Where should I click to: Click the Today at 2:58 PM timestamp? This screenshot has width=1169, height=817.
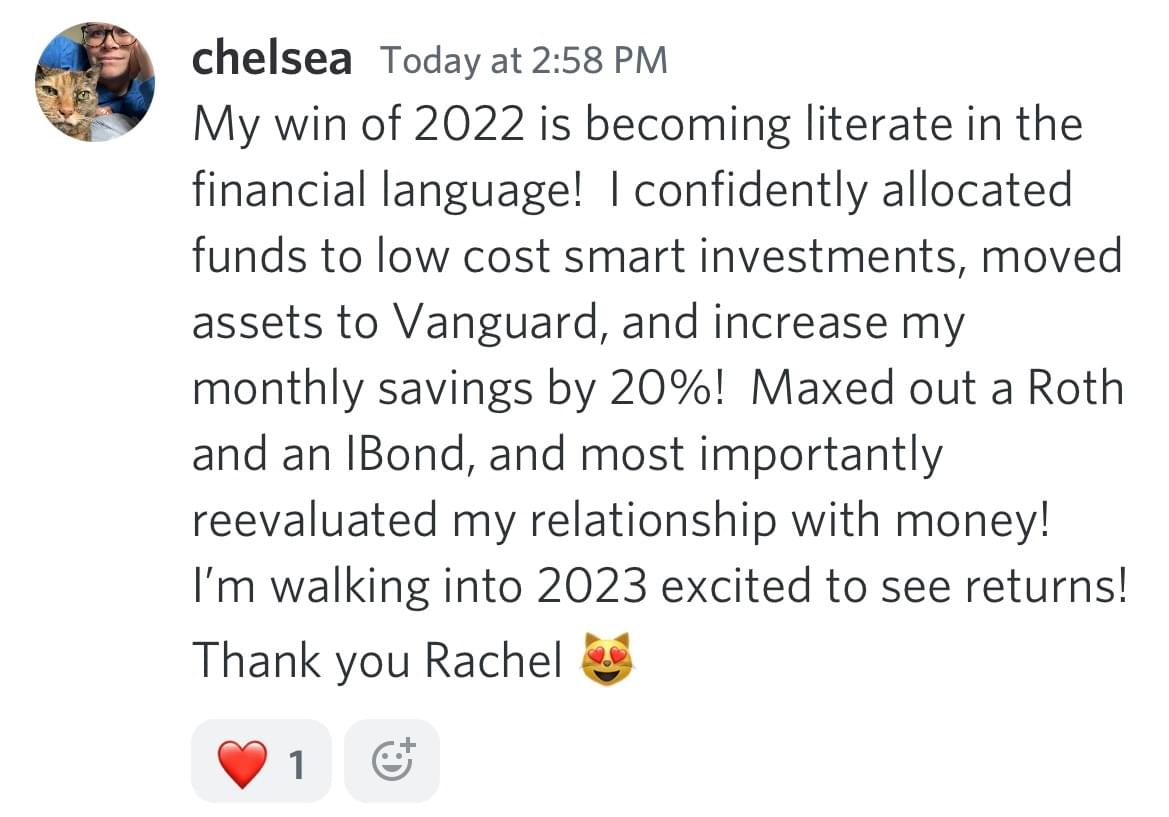tap(523, 60)
